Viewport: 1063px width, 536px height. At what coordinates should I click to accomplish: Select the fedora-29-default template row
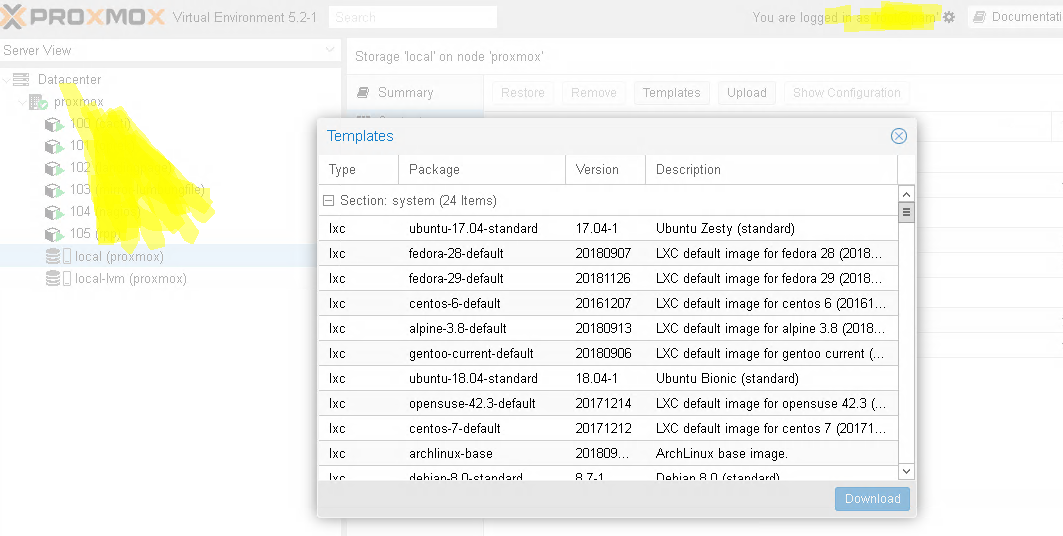(608, 279)
